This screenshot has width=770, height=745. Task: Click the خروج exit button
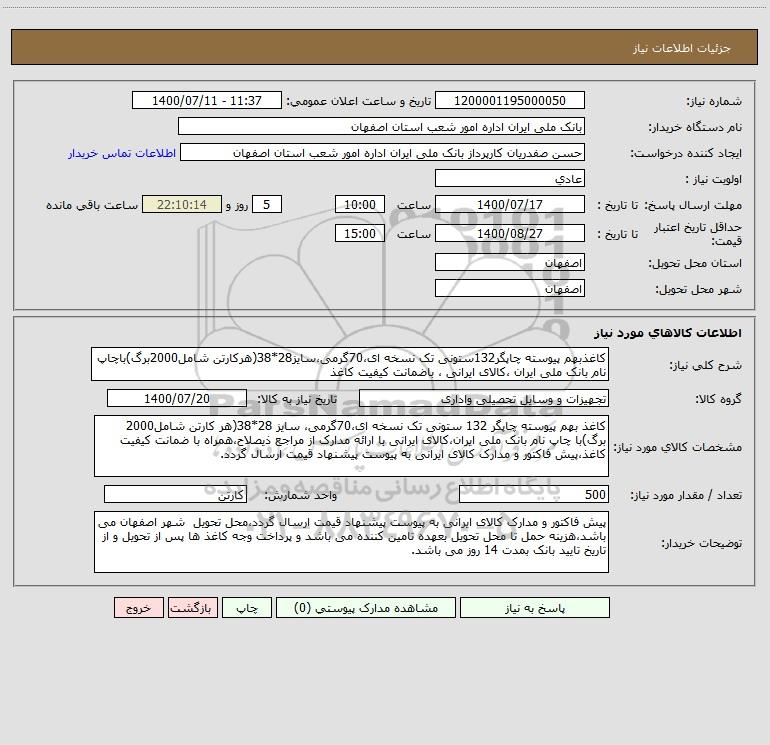click(x=138, y=608)
